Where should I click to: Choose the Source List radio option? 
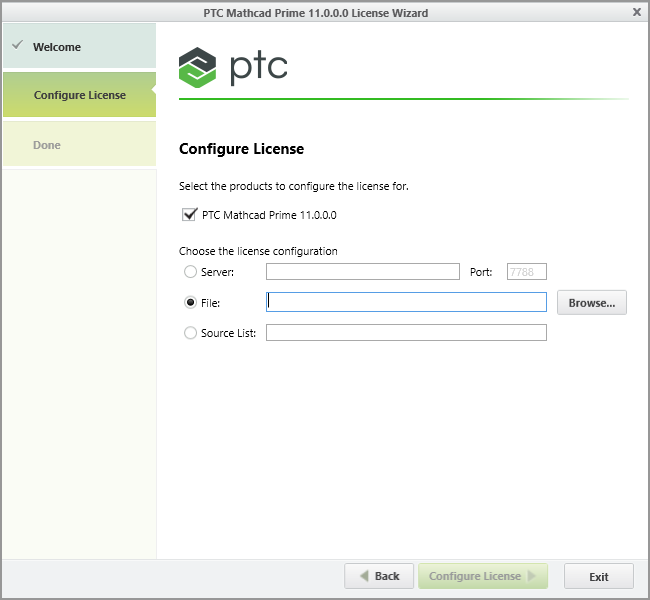[190, 333]
